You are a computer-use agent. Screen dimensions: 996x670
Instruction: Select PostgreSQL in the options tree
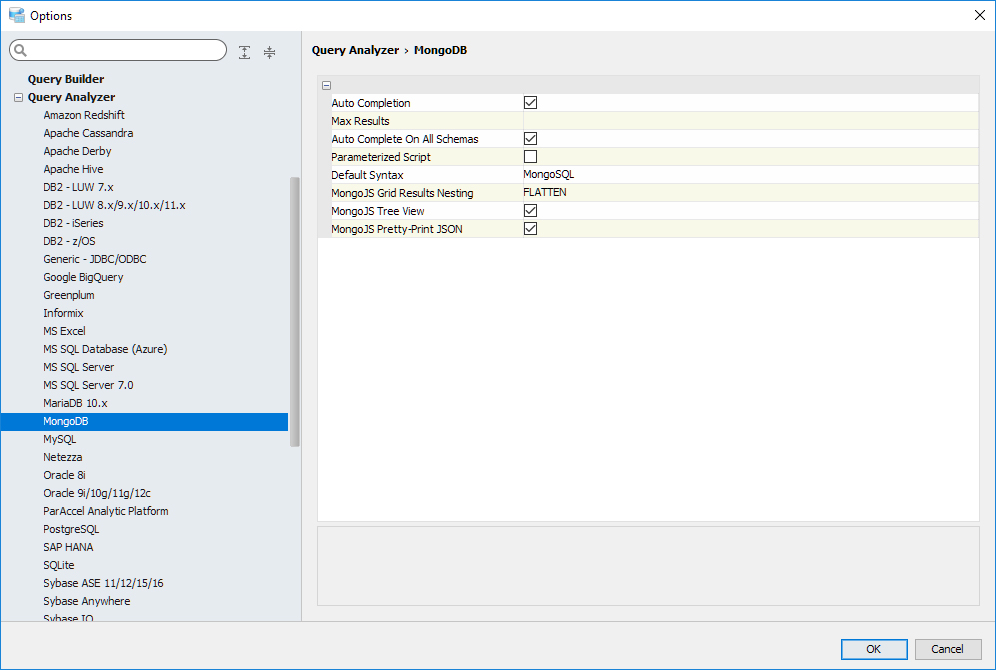coord(71,529)
